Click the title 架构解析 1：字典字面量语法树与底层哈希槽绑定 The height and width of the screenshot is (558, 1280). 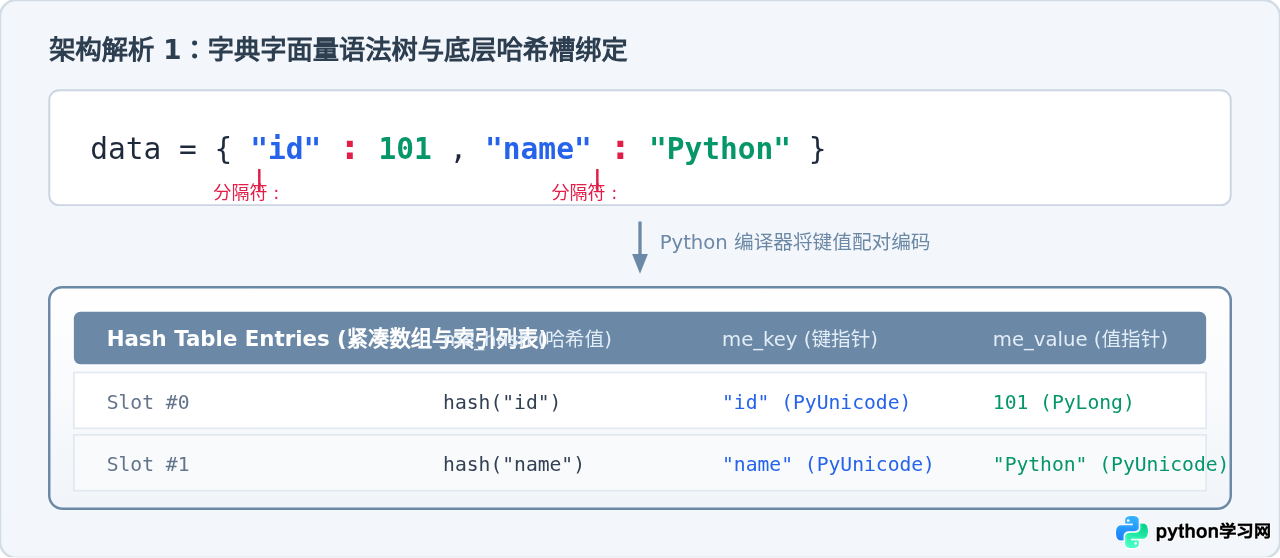pyautogui.click(x=338, y=50)
